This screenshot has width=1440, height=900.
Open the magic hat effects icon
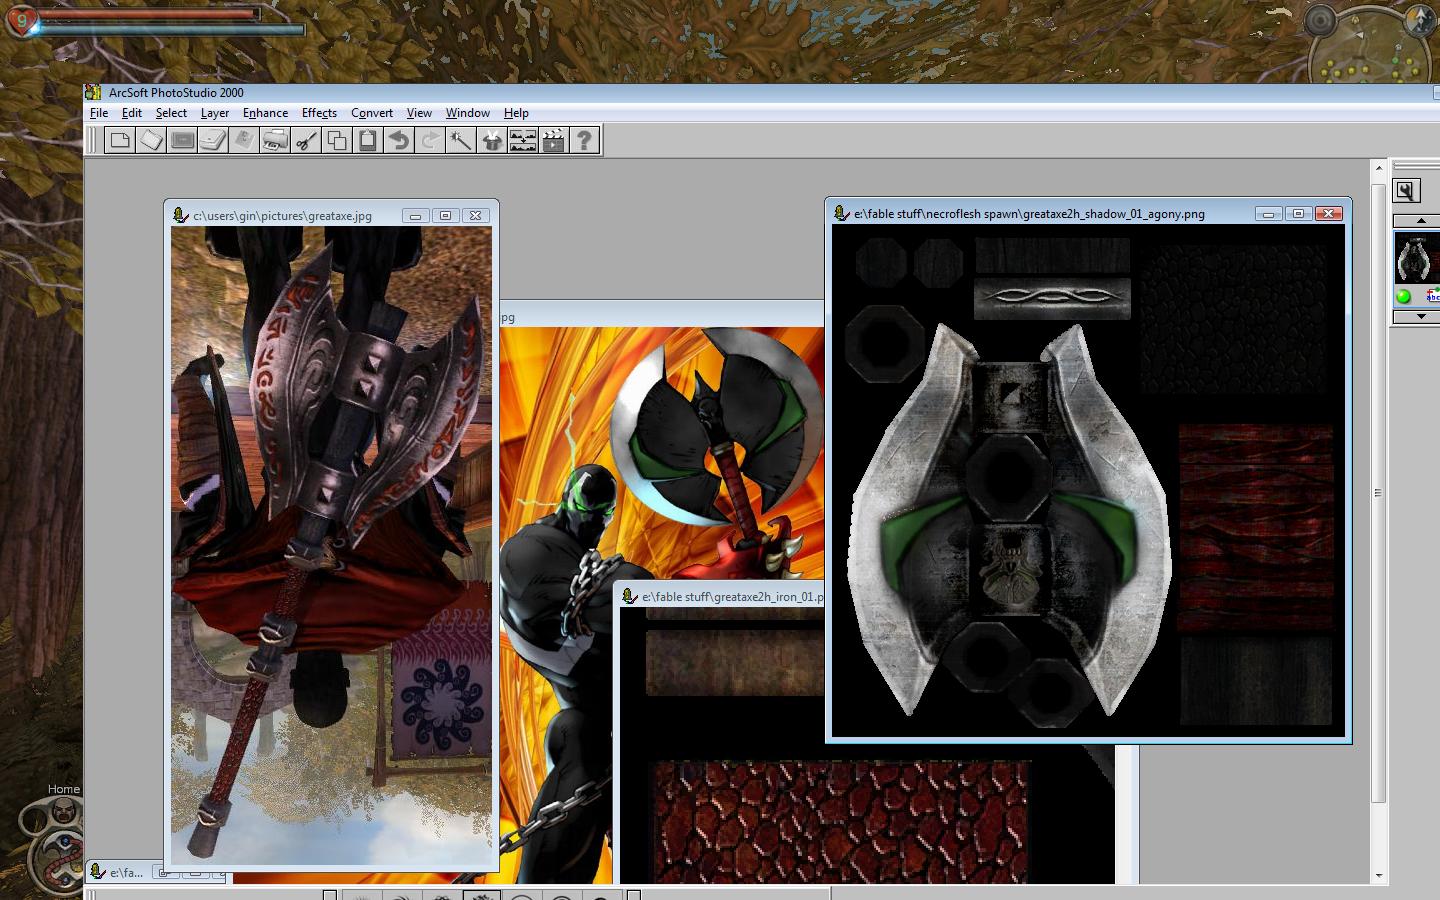[x=492, y=140]
